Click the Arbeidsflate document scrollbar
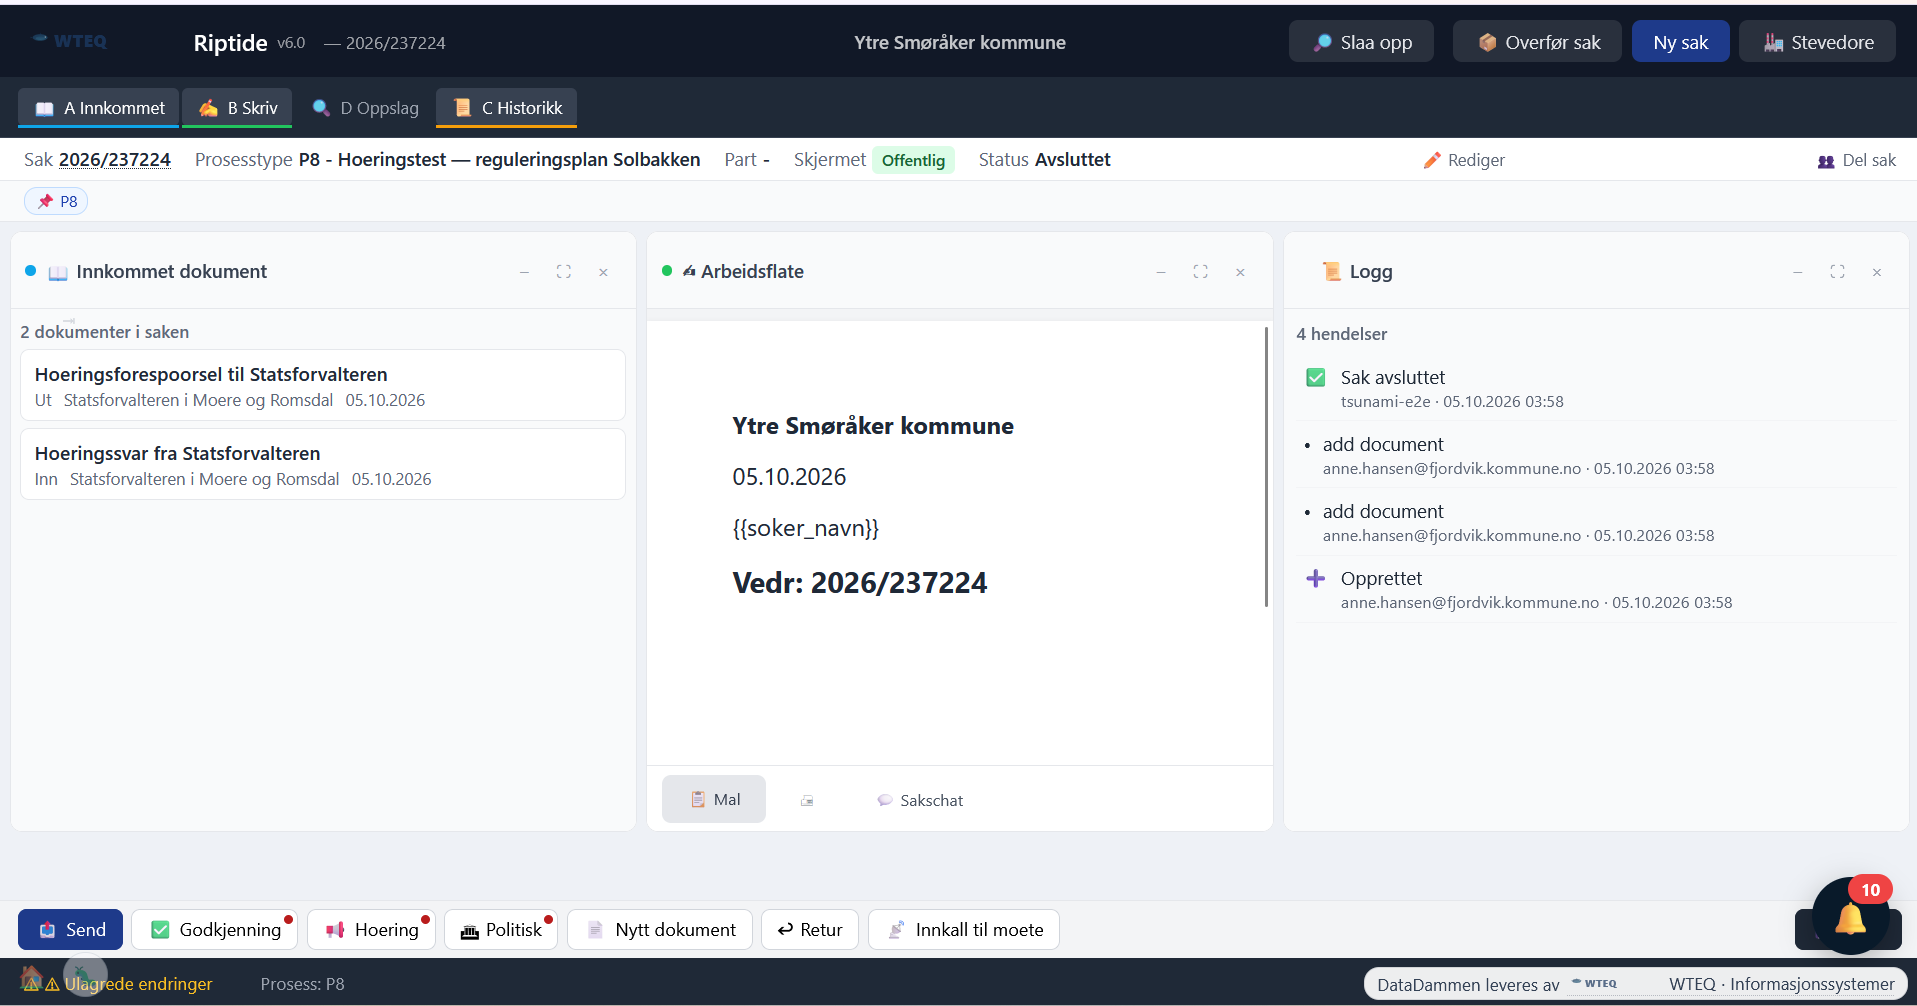The image size is (1917, 1006). pos(1266,466)
